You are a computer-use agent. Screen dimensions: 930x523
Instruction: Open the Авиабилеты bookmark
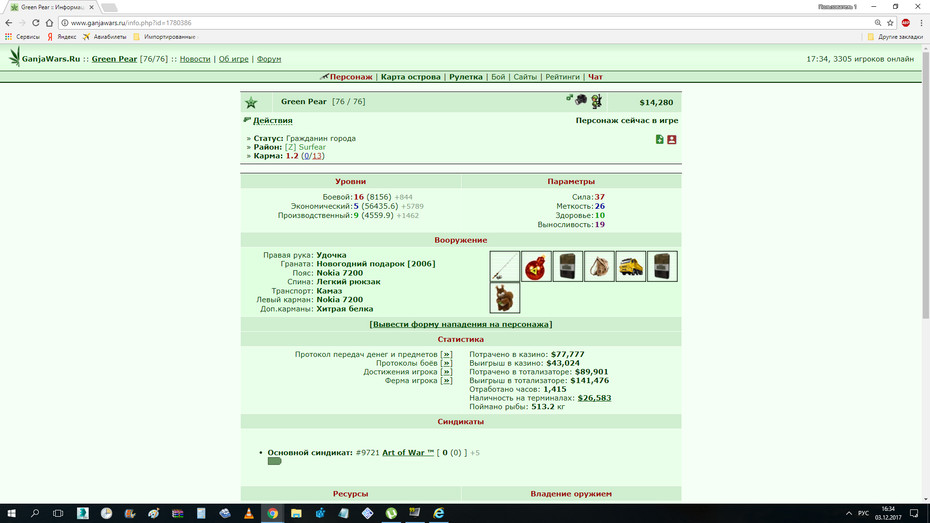point(104,37)
